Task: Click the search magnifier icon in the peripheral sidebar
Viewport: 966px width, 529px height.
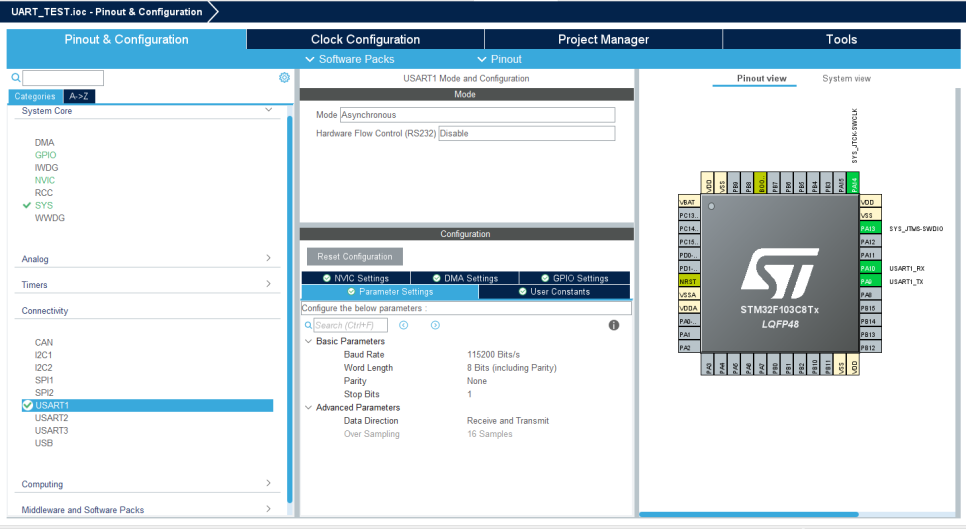Action: pyautogui.click(x=15, y=78)
